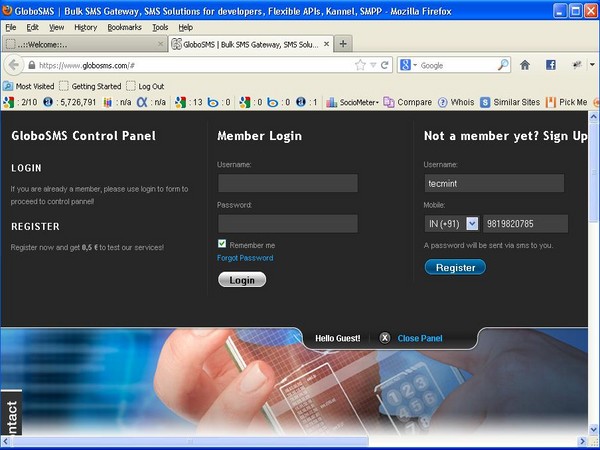Open the Getting Started bookmark

pyautogui.click(x=90, y=86)
